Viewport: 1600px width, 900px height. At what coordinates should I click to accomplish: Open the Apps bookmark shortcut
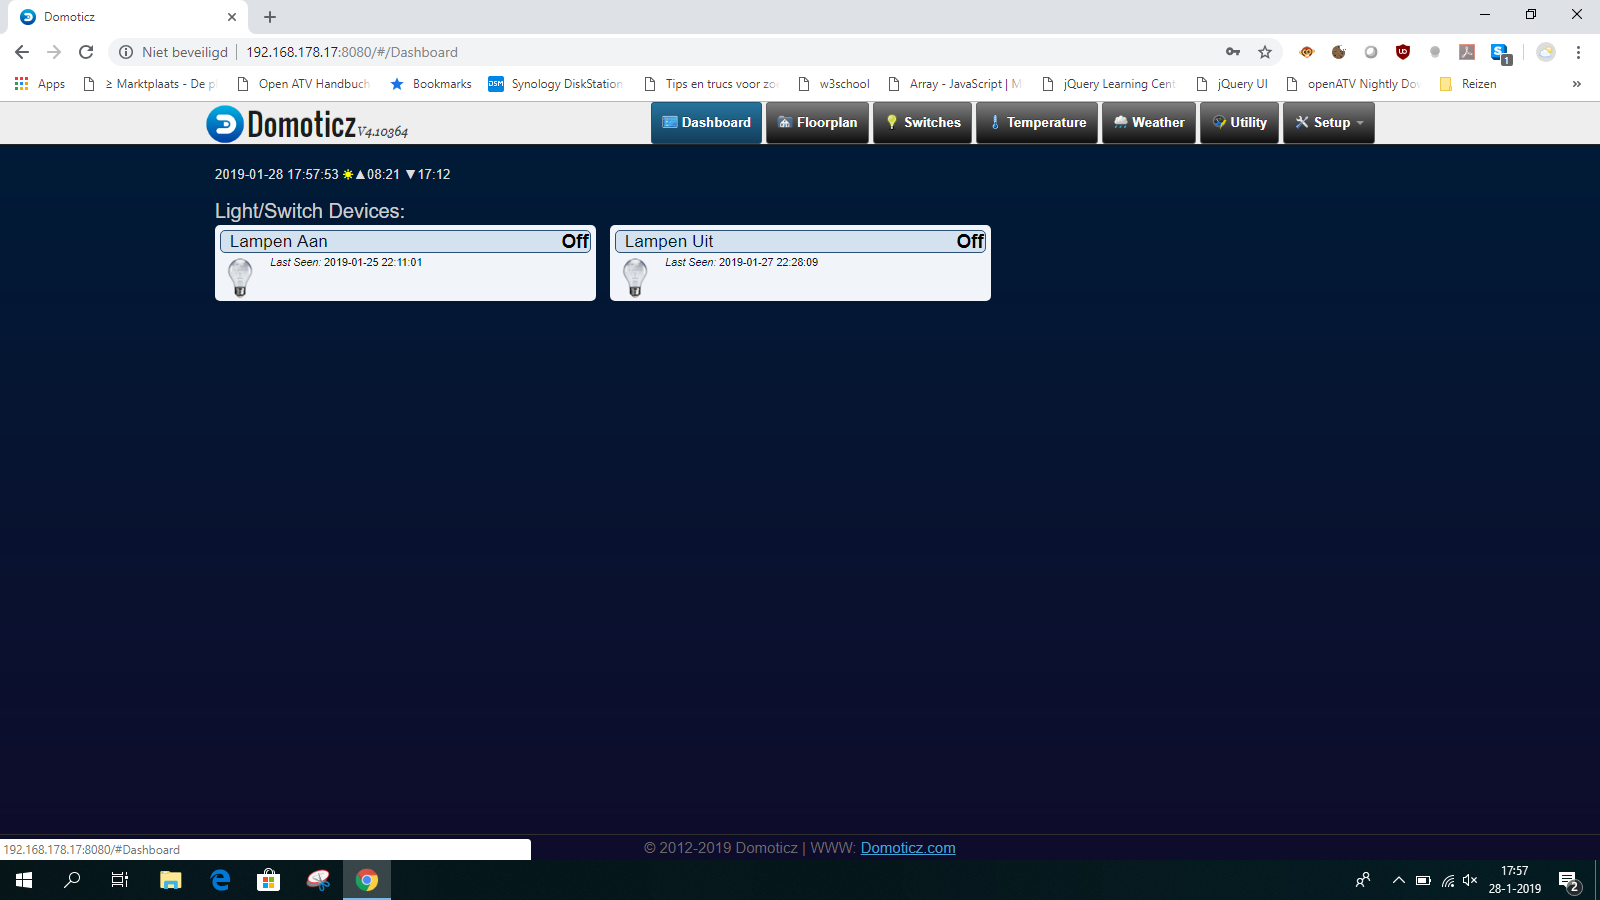coord(40,84)
